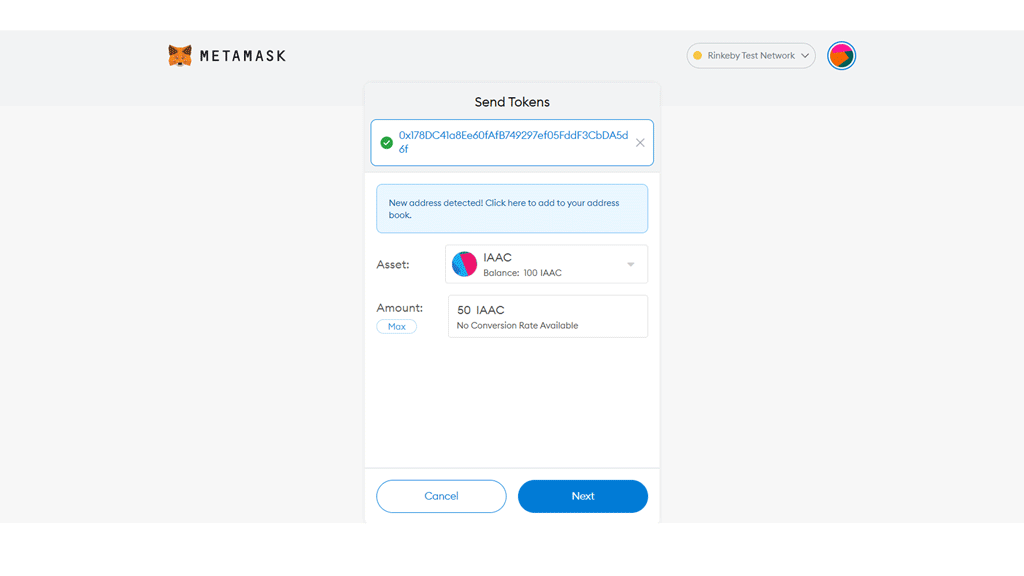
Task: Expand the network list chevron
Action: coord(805,56)
